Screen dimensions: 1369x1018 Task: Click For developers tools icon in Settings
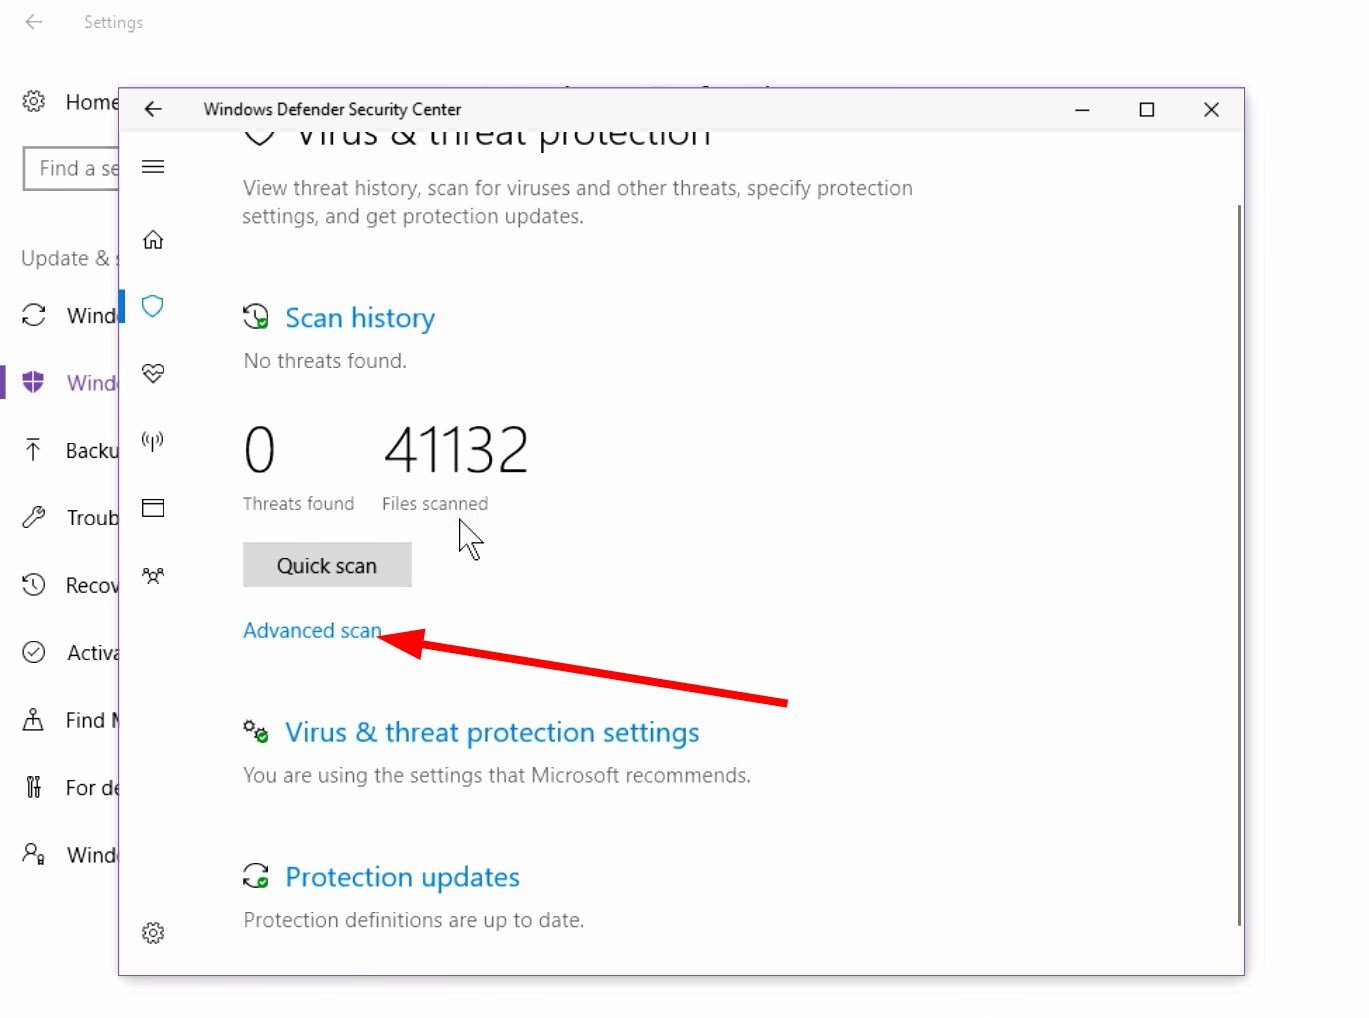coord(34,787)
